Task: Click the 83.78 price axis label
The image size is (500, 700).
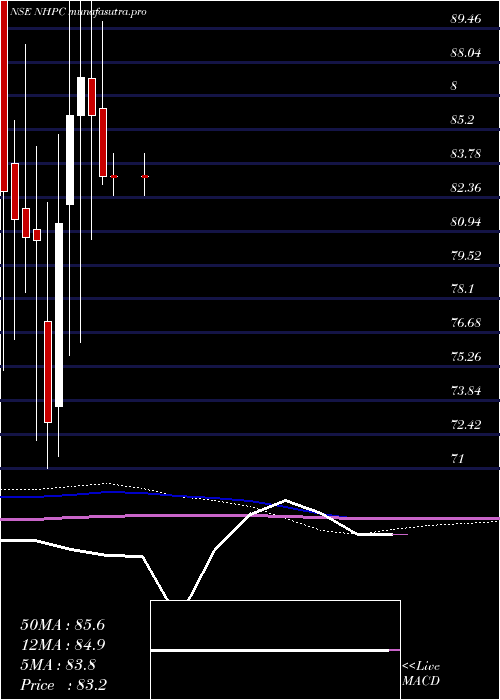Action: [466, 154]
